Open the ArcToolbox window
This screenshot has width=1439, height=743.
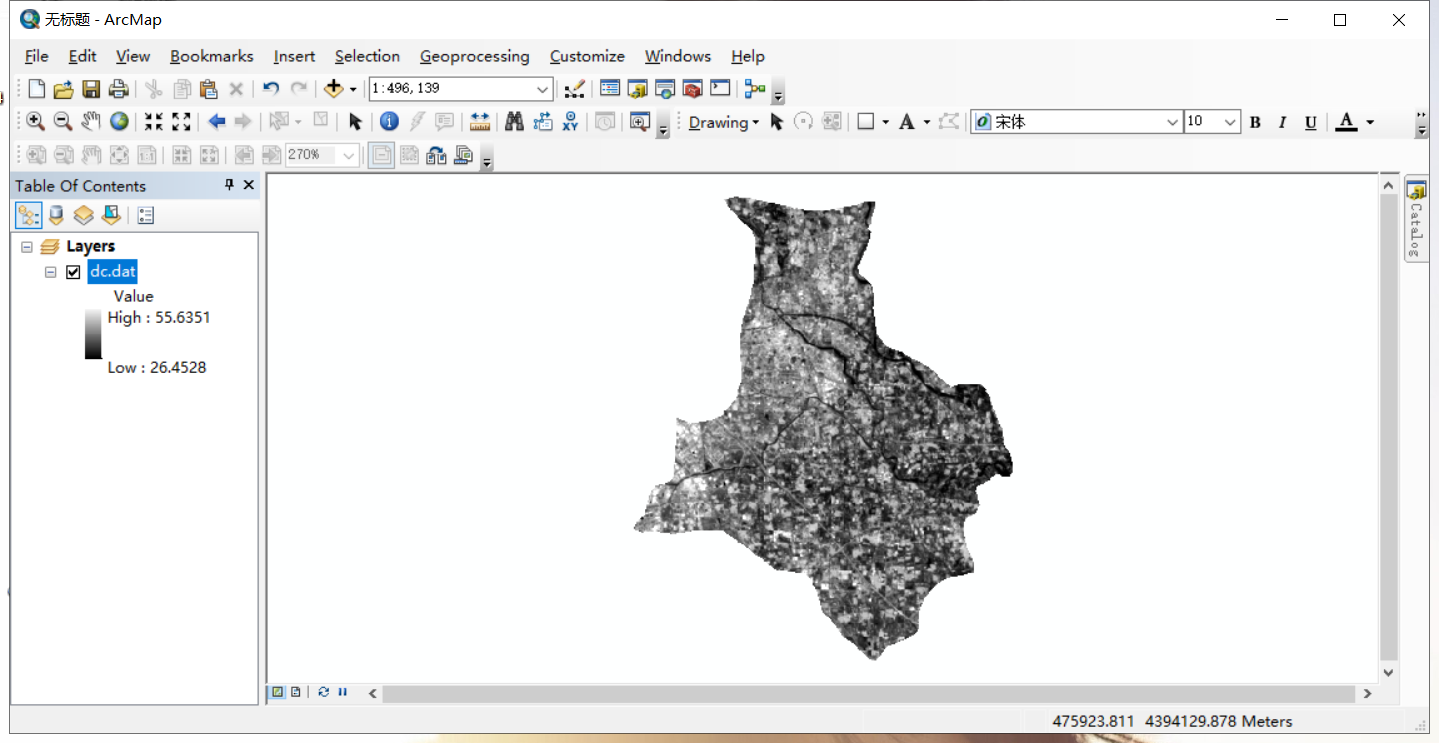pyautogui.click(x=692, y=89)
